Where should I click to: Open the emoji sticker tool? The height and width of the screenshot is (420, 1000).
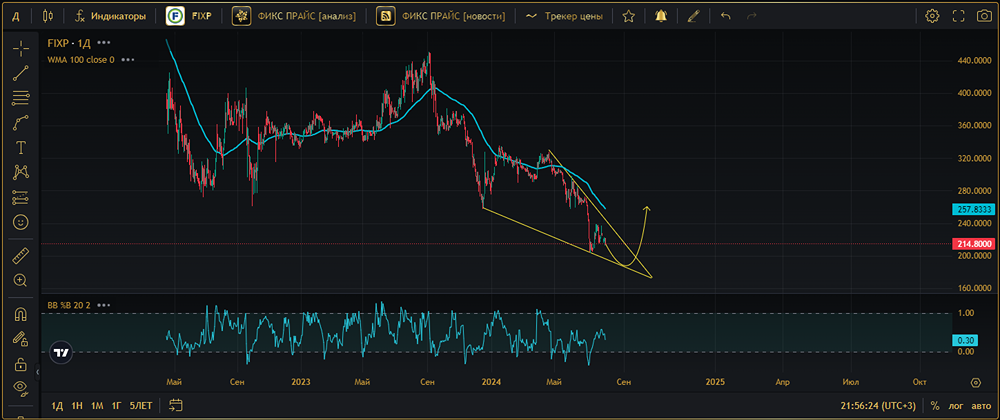coord(20,221)
